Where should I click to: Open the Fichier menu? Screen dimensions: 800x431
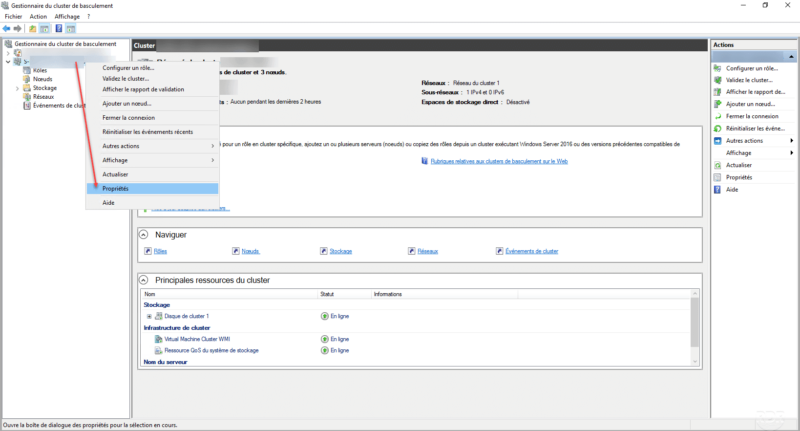coord(13,17)
